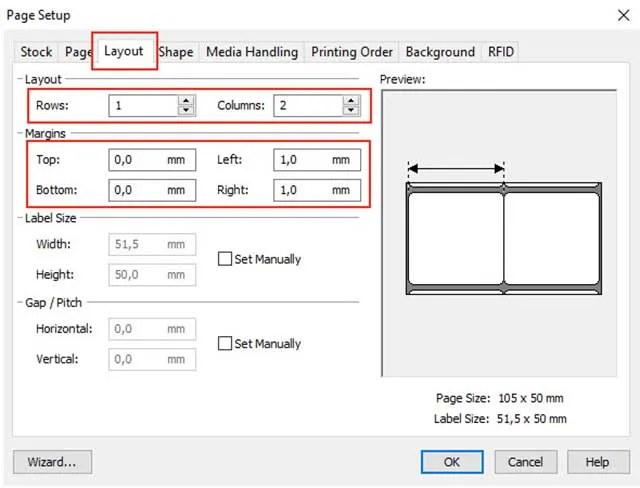
Task: Increase the Rows value with up arrow
Action: [185, 100]
